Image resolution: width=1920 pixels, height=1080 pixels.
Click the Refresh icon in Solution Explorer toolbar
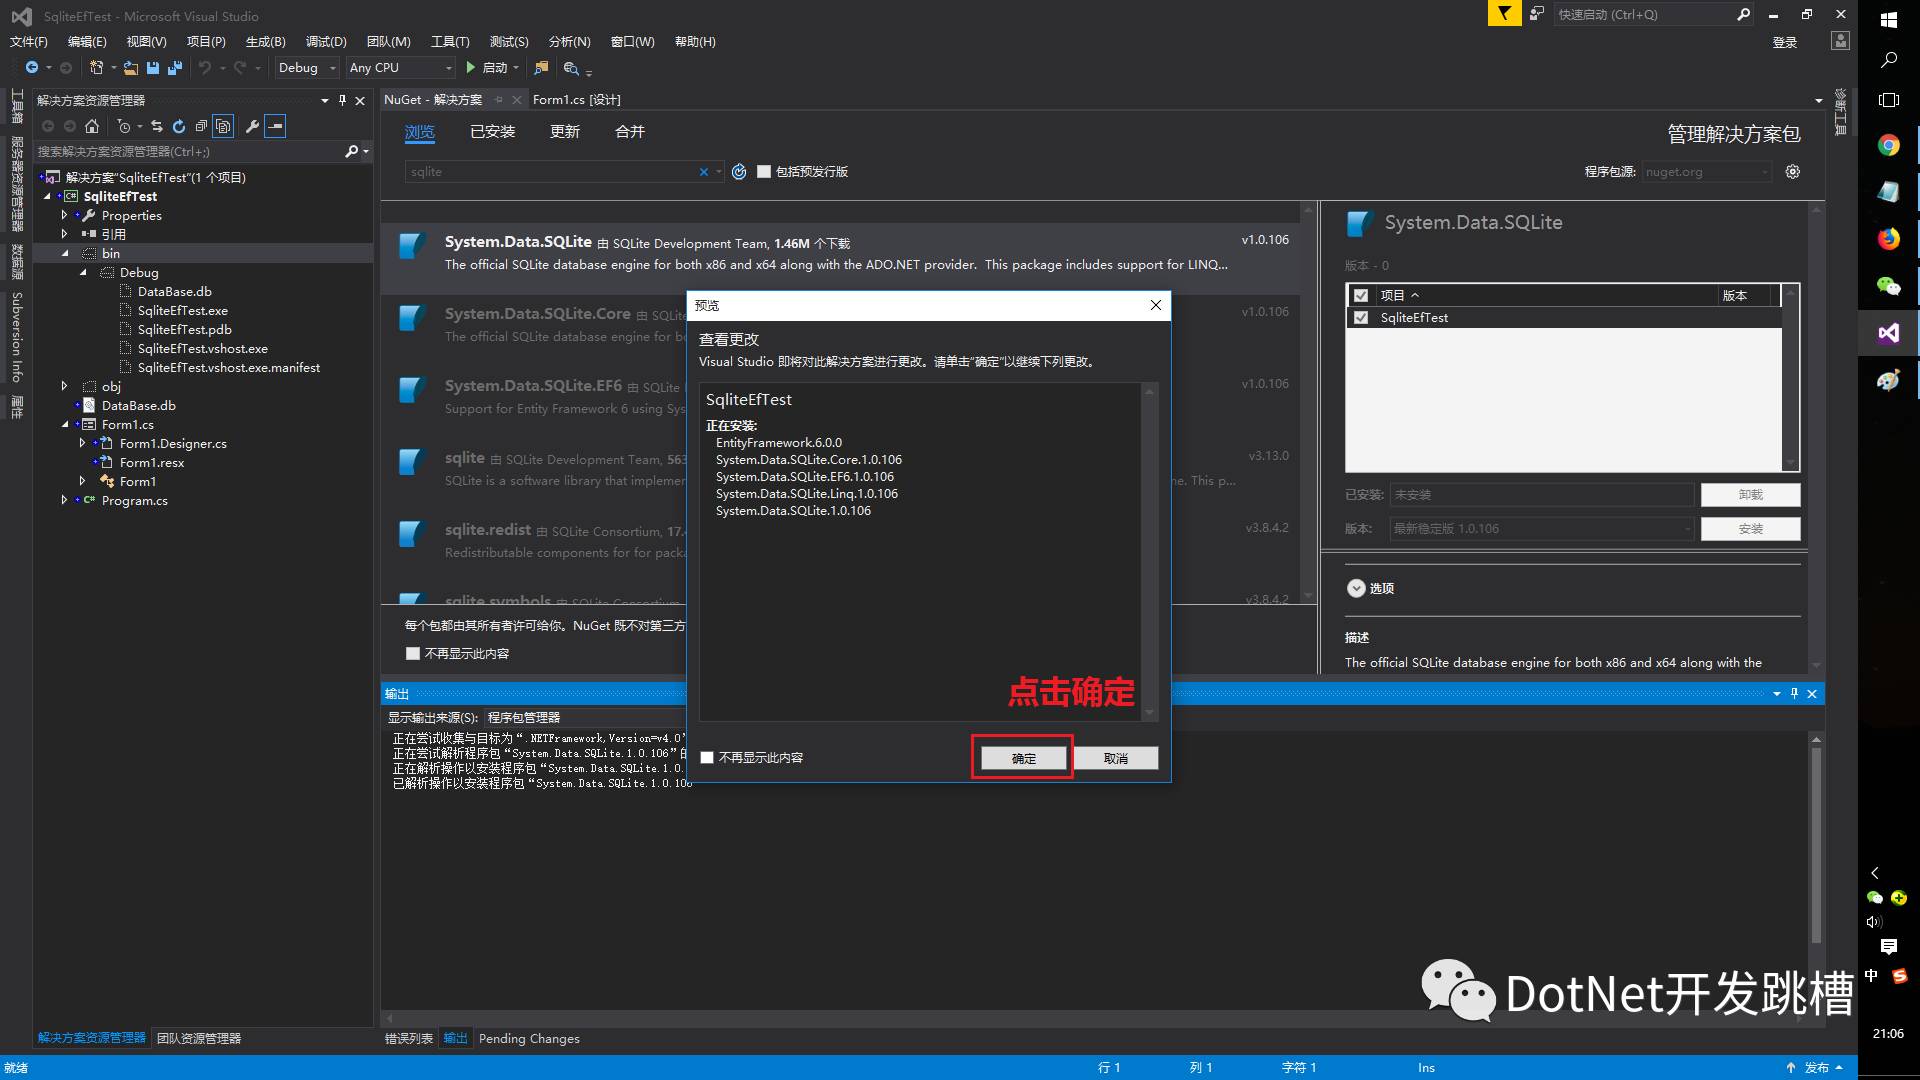click(179, 126)
